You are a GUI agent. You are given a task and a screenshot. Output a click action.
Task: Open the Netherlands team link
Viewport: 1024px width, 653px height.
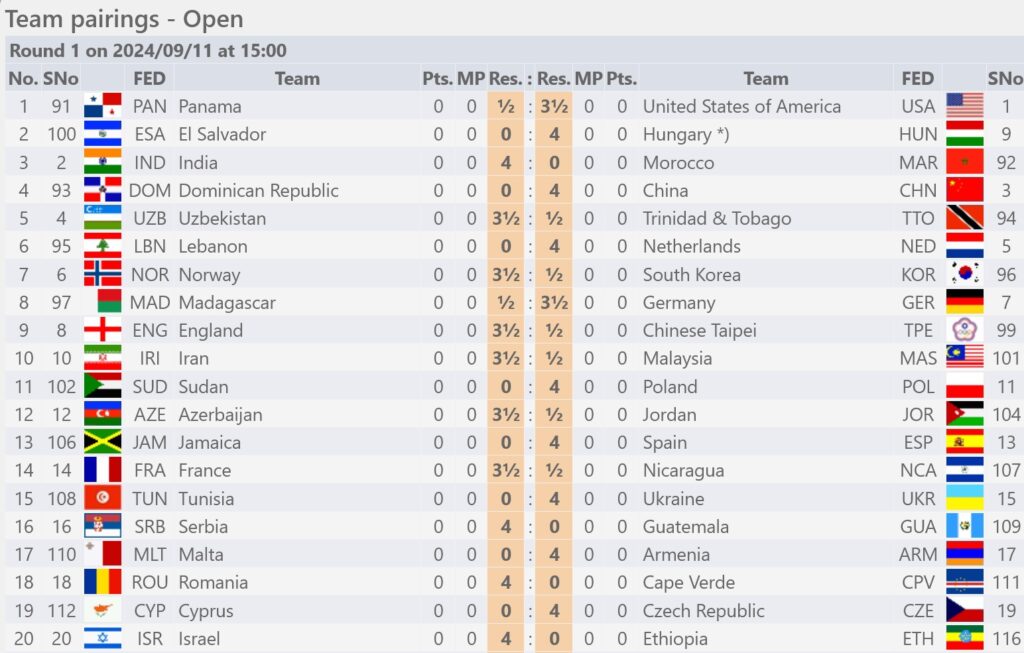[x=692, y=246]
